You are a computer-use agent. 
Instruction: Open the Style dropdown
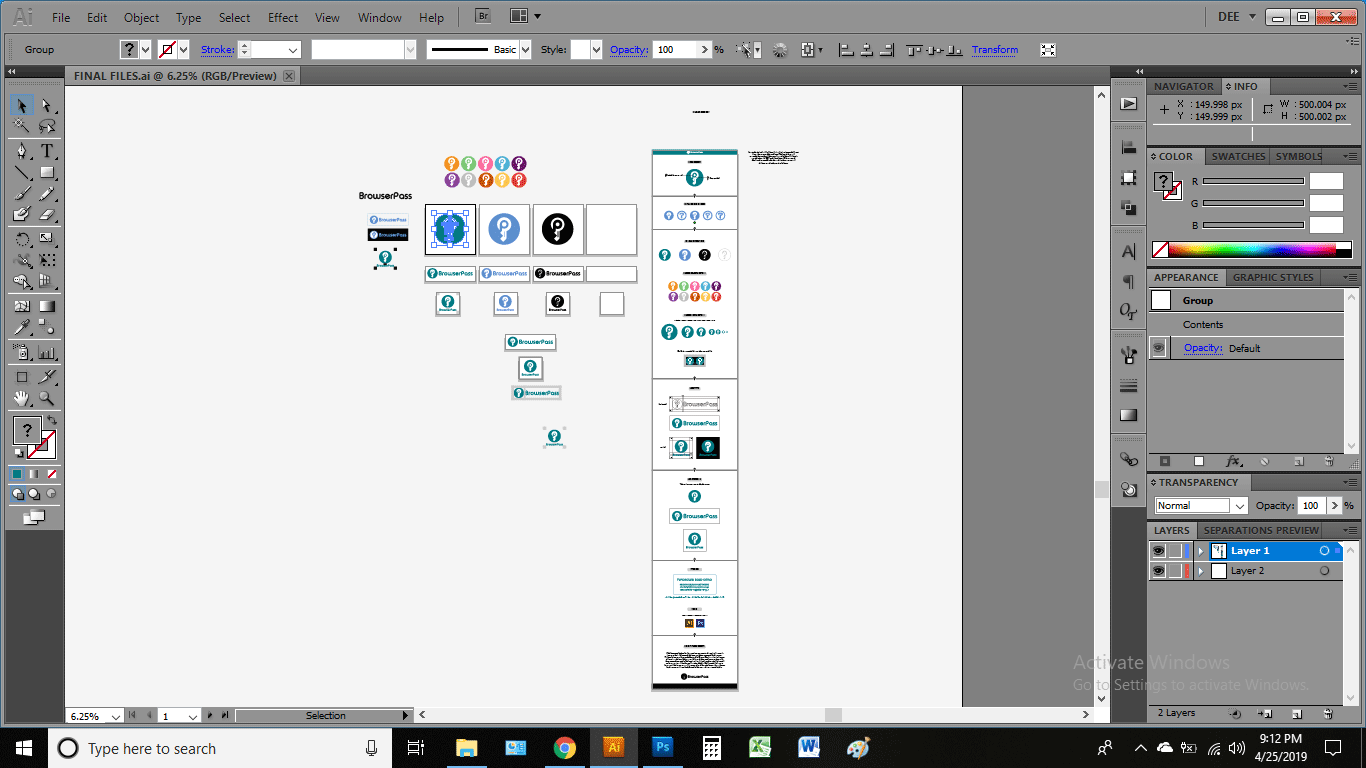tap(597, 49)
